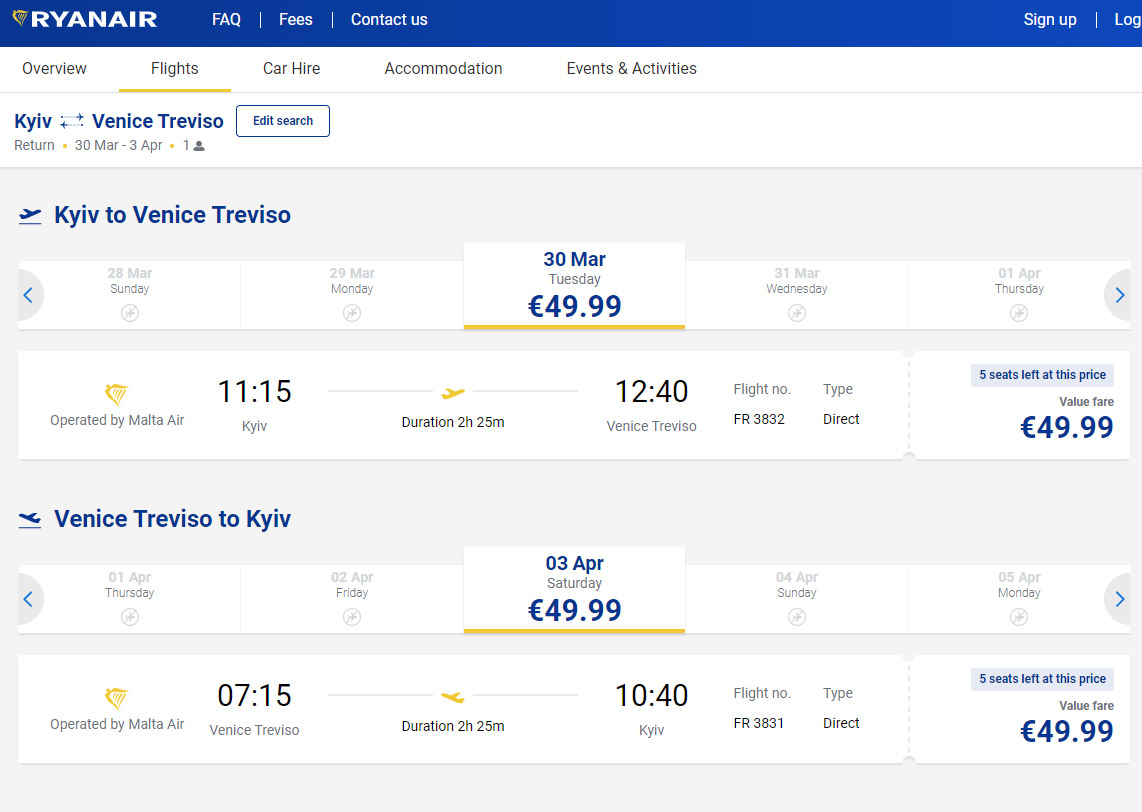Screen dimensions: 1142x812
Task: Click flight number FR 3831
Action: [x=759, y=723]
